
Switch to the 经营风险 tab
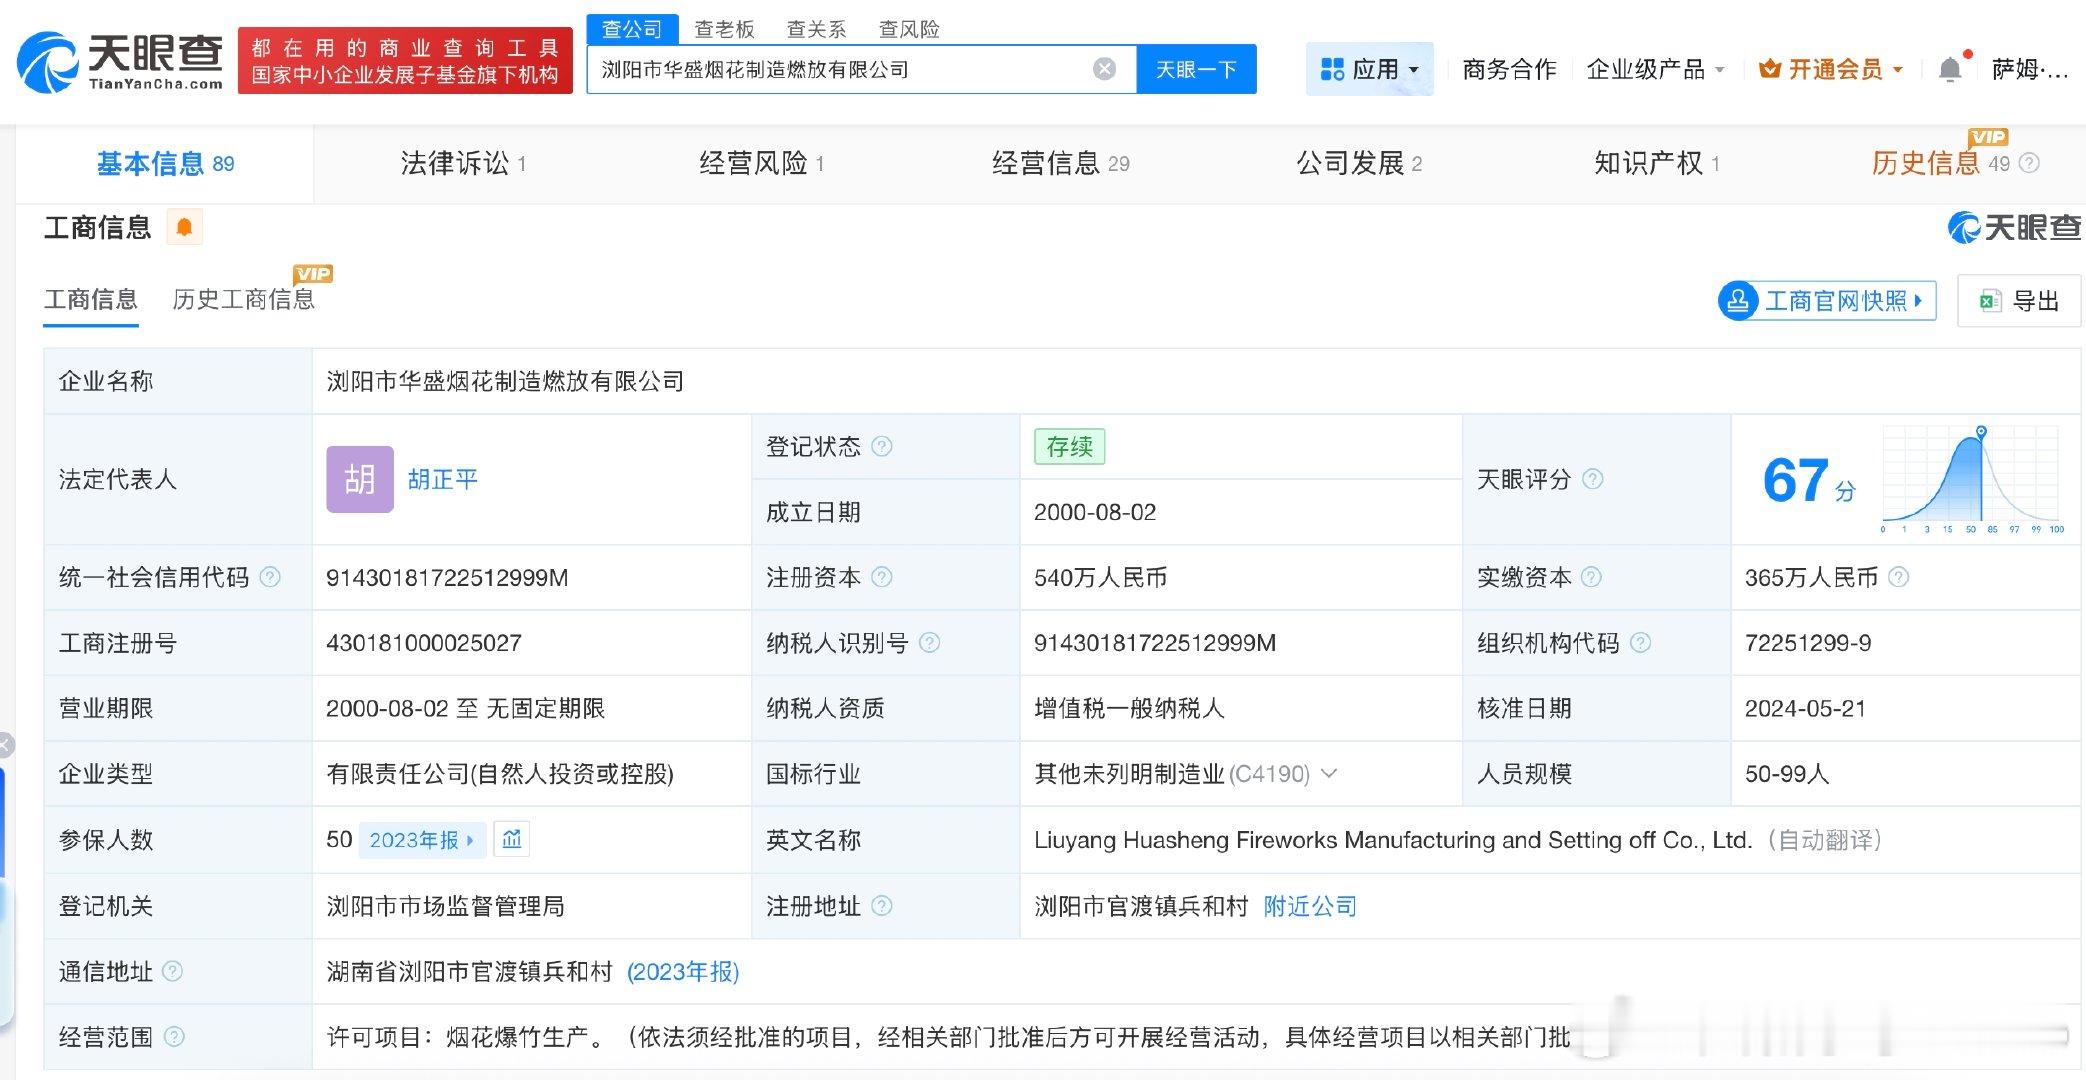(761, 163)
